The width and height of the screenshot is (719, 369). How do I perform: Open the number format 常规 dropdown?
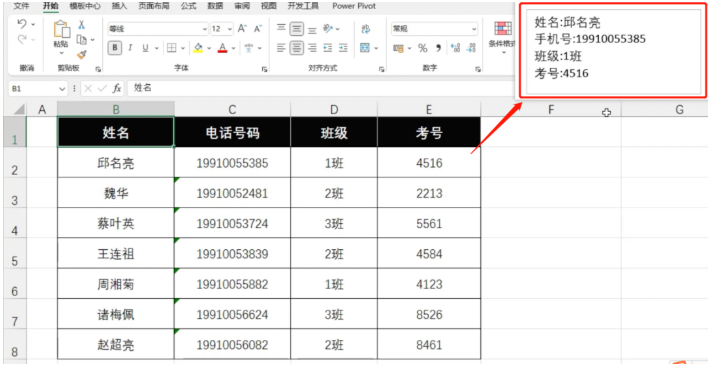click(474, 29)
